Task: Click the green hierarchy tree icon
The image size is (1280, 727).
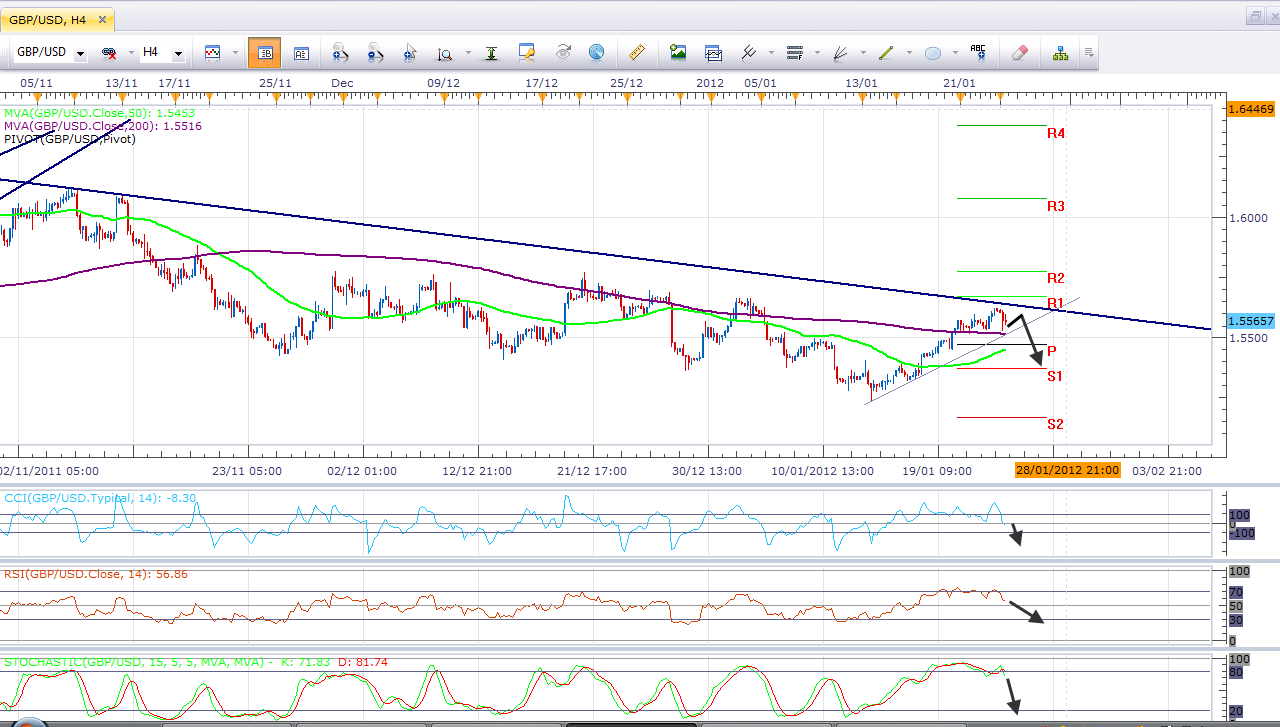Action: [1061, 52]
